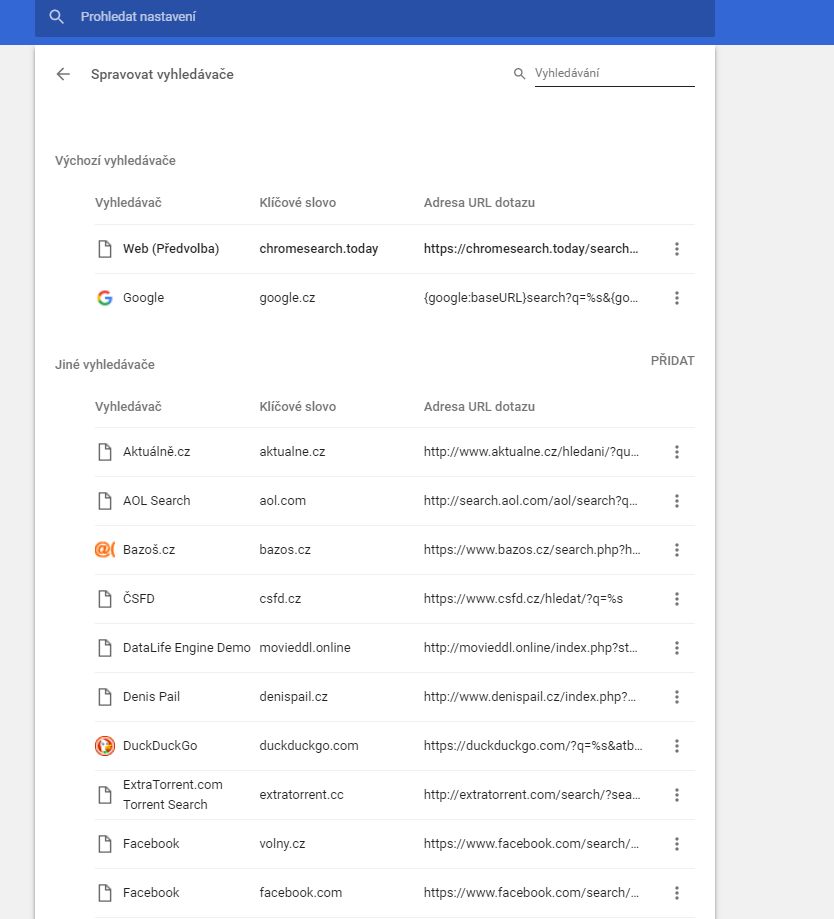Select the Aktuálně.cz engine name

click(x=156, y=452)
